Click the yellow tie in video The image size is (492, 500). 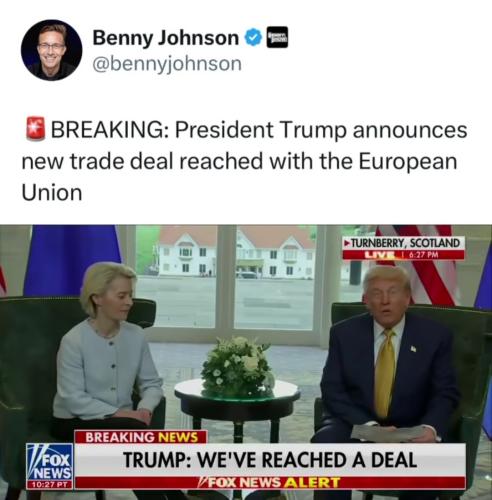coord(385,373)
